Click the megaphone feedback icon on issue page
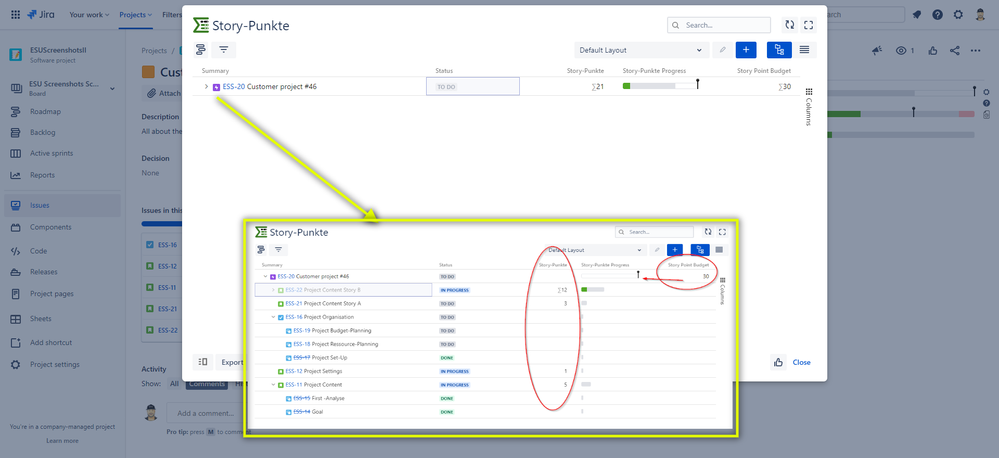The width and height of the screenshot is (999, 458). click(x=878, y=50)
